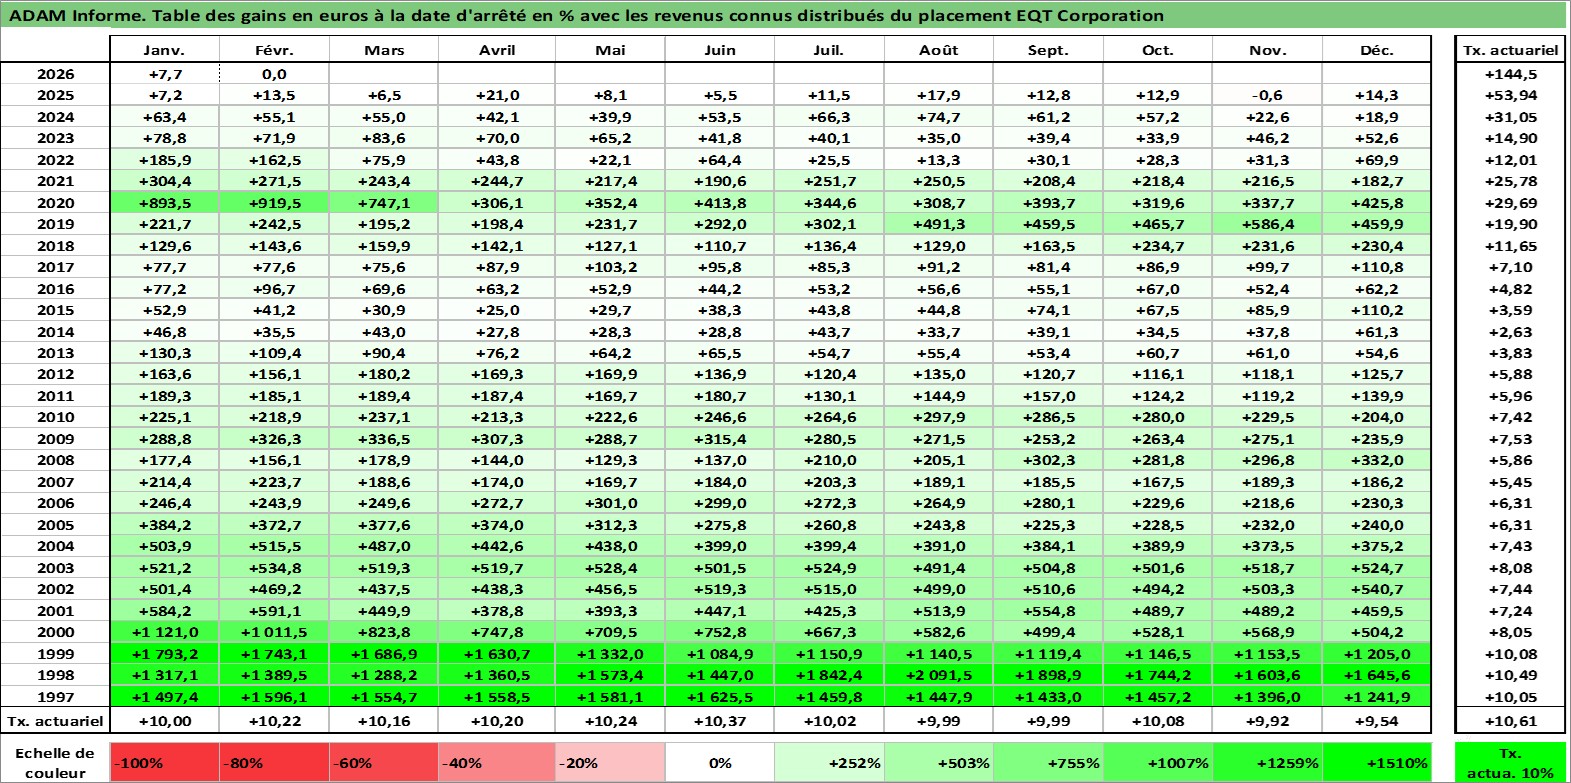
Task: Select the '+144,5' actuarial rate for 2026
Action: pyautogui.click(x=1510, y=74)
